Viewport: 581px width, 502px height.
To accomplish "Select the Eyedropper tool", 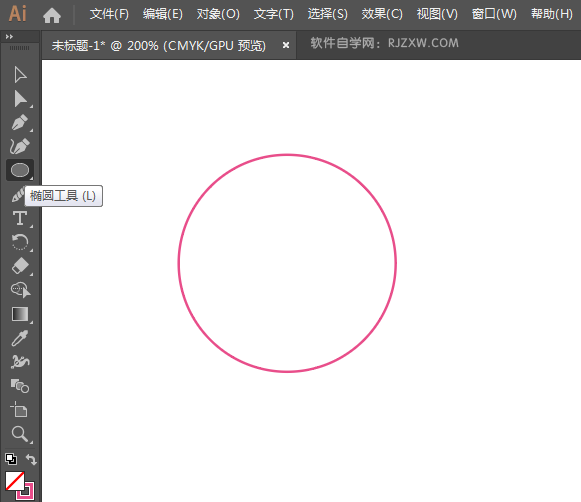I will tap(20, 338).
